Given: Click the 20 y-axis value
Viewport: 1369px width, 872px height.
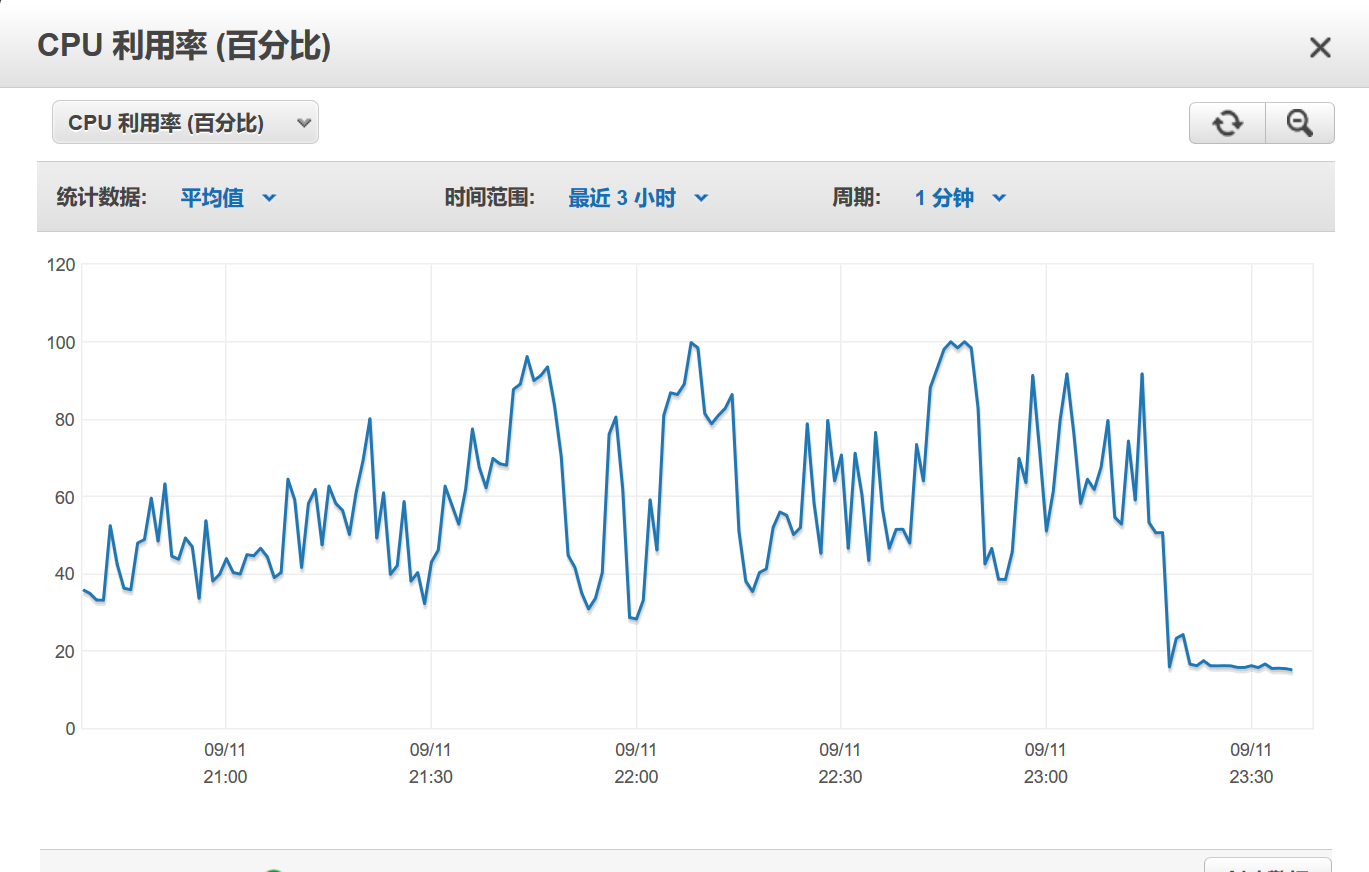Looking at the screenshot, I should 66,652.
